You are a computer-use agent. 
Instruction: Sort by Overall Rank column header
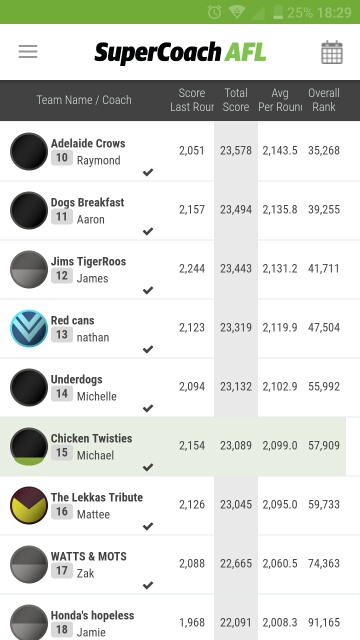pos(324,100)
